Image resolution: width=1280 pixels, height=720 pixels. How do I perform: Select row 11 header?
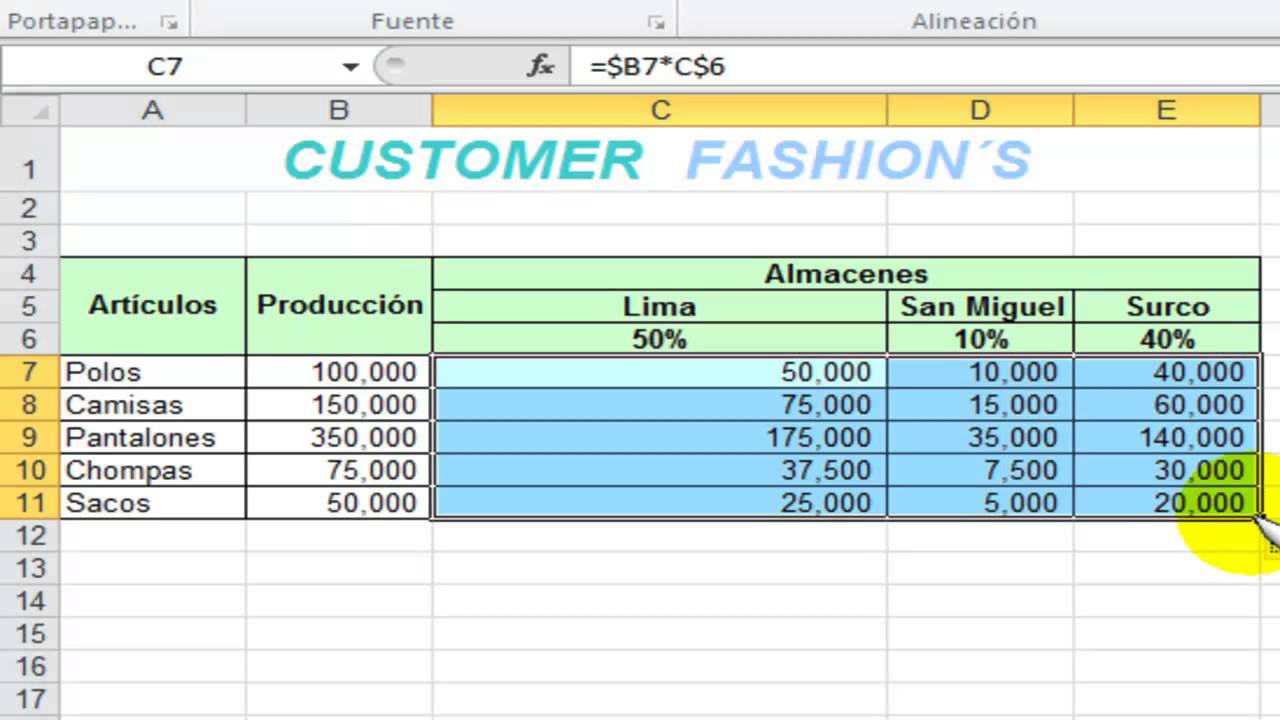tap(30, 503)
